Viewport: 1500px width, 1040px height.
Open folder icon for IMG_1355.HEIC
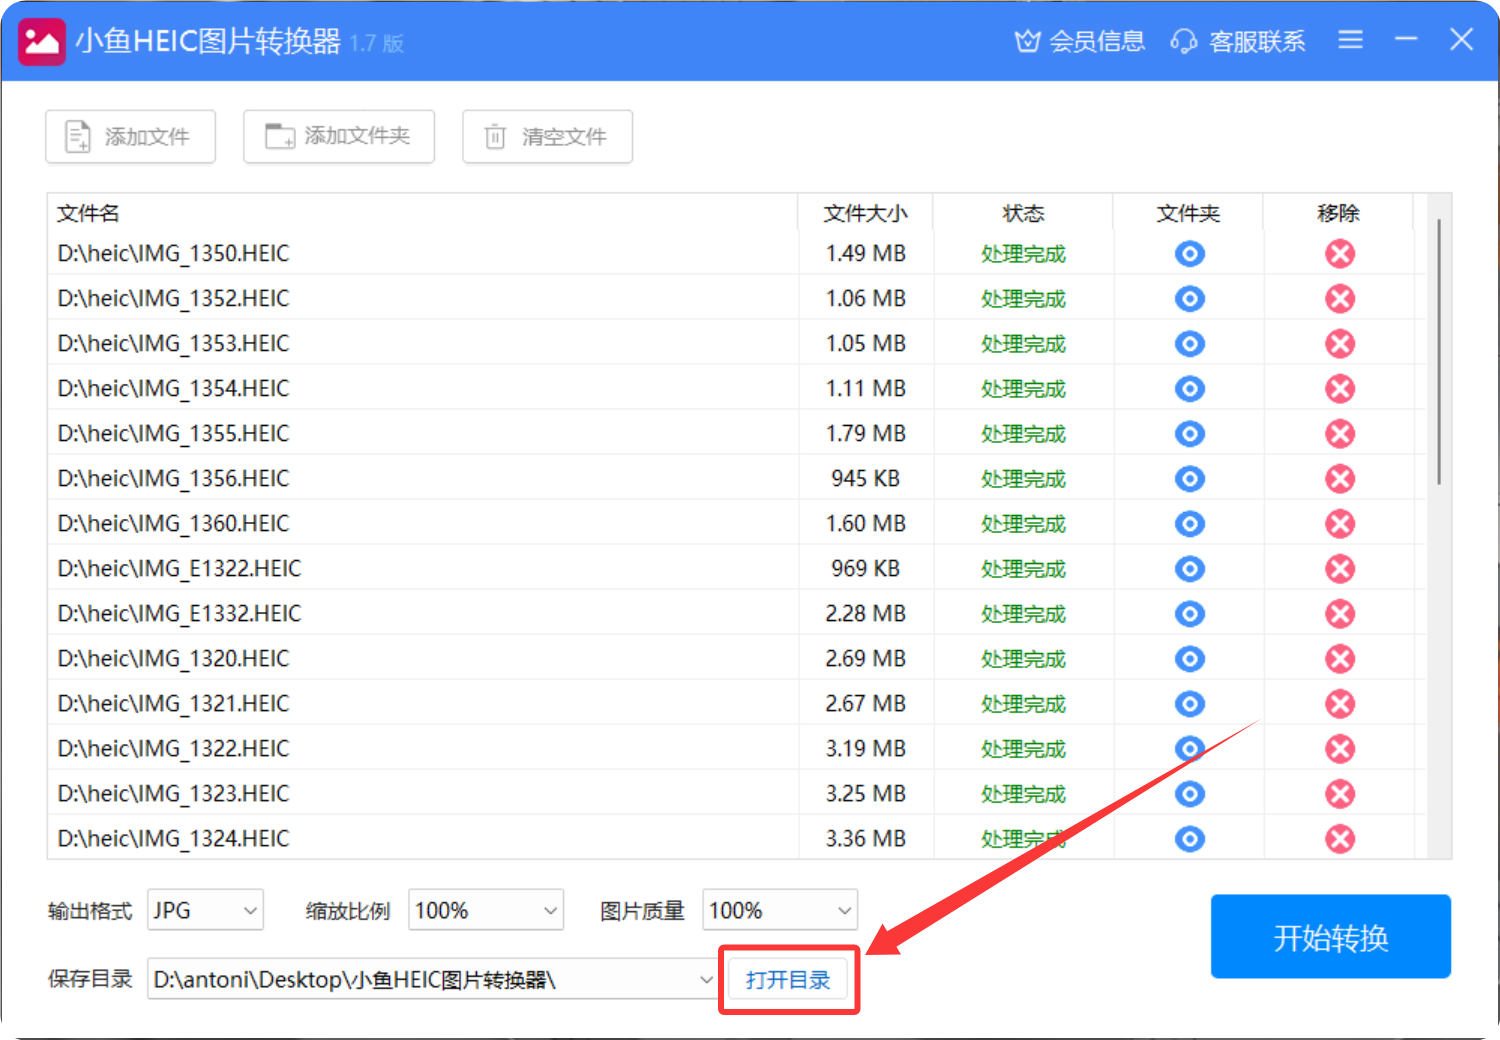coord(1189,434)
